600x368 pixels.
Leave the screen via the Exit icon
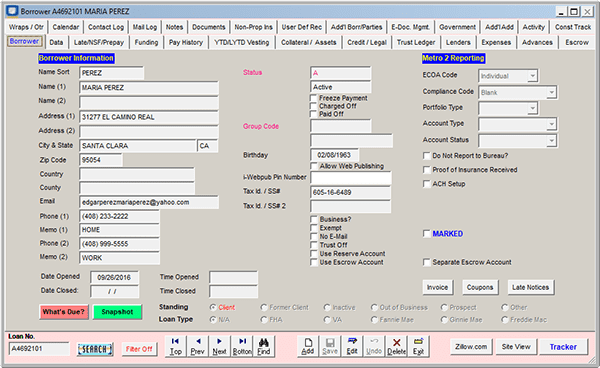coord(418,346)
